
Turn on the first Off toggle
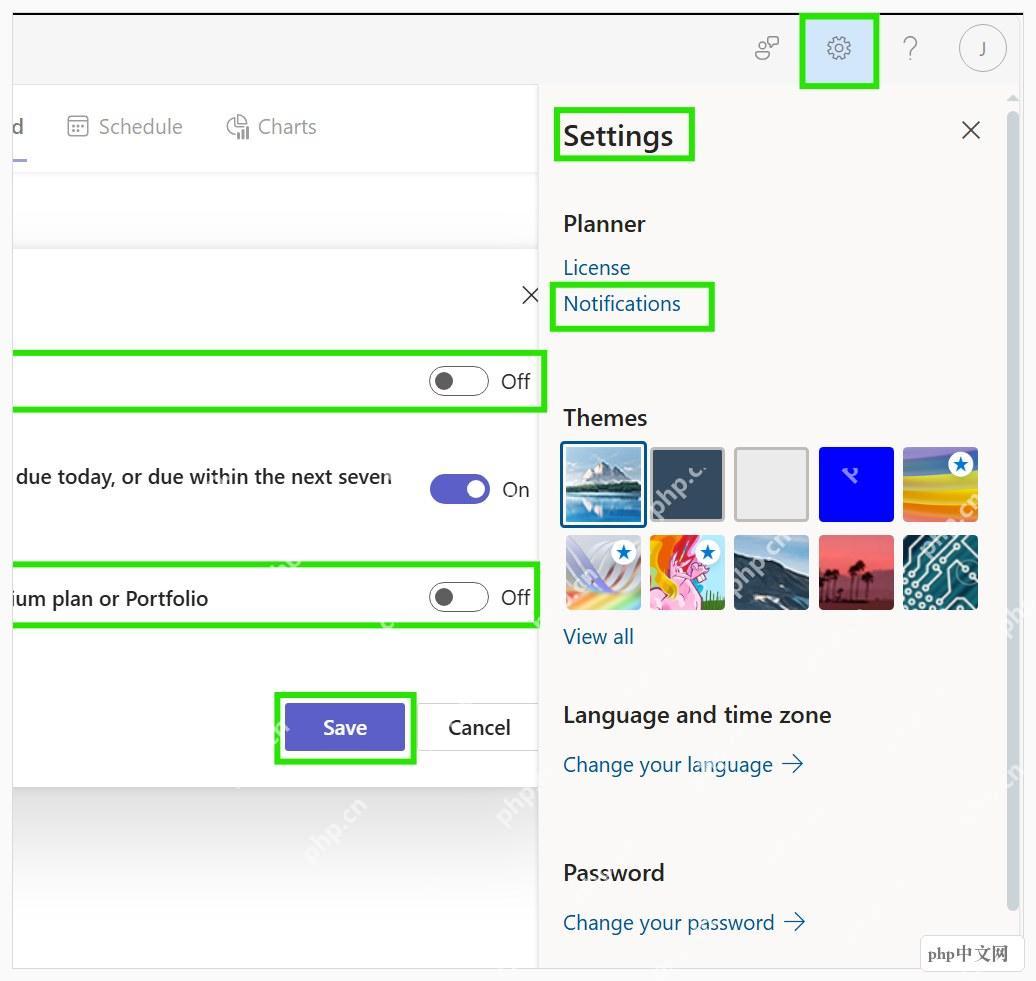(x=459, y=381)
